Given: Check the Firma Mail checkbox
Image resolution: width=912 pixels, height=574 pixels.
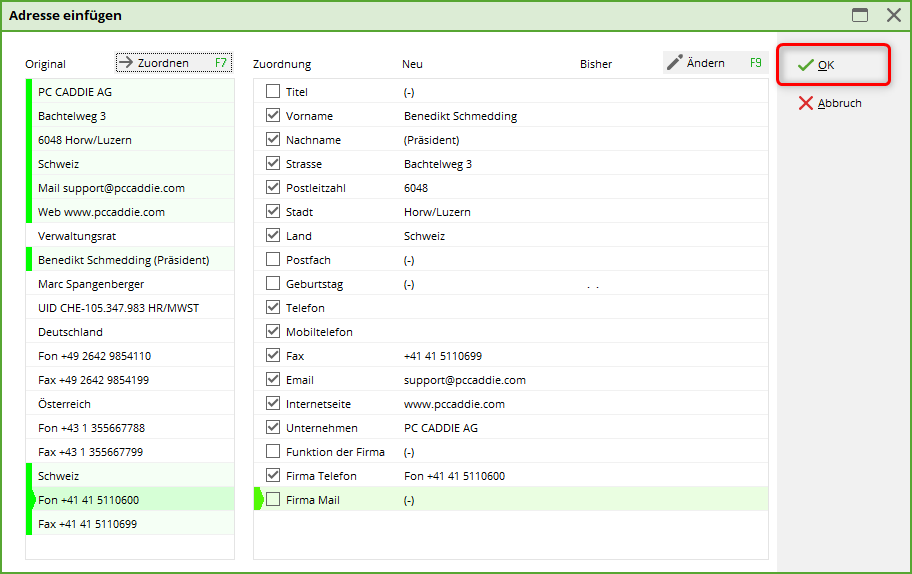Looking at the screenshot, I should coord(273,500).
